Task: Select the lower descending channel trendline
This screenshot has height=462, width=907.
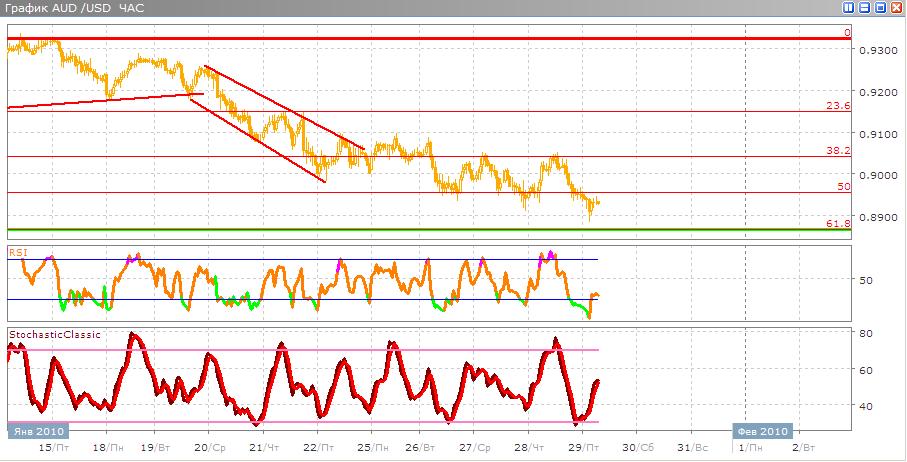Action: (x=258, y=140)
